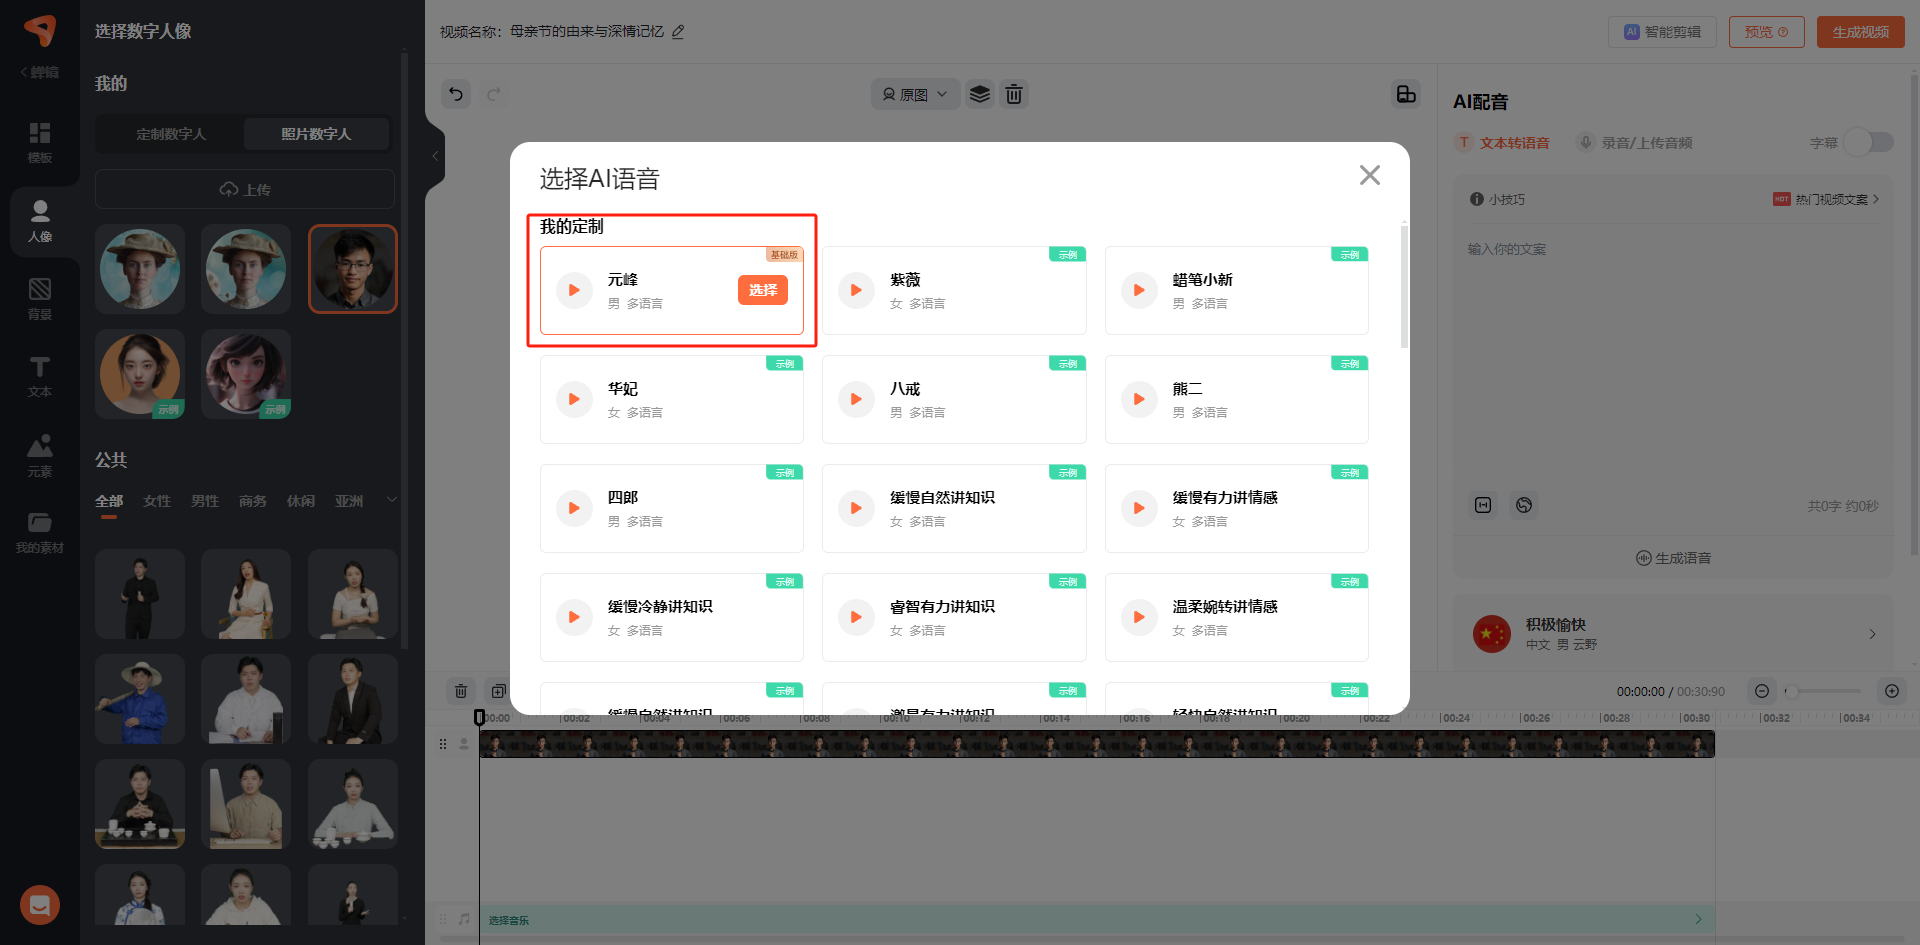Open the 元素 elements sidebar panel
1920x945 pixels.
(40, 456)
